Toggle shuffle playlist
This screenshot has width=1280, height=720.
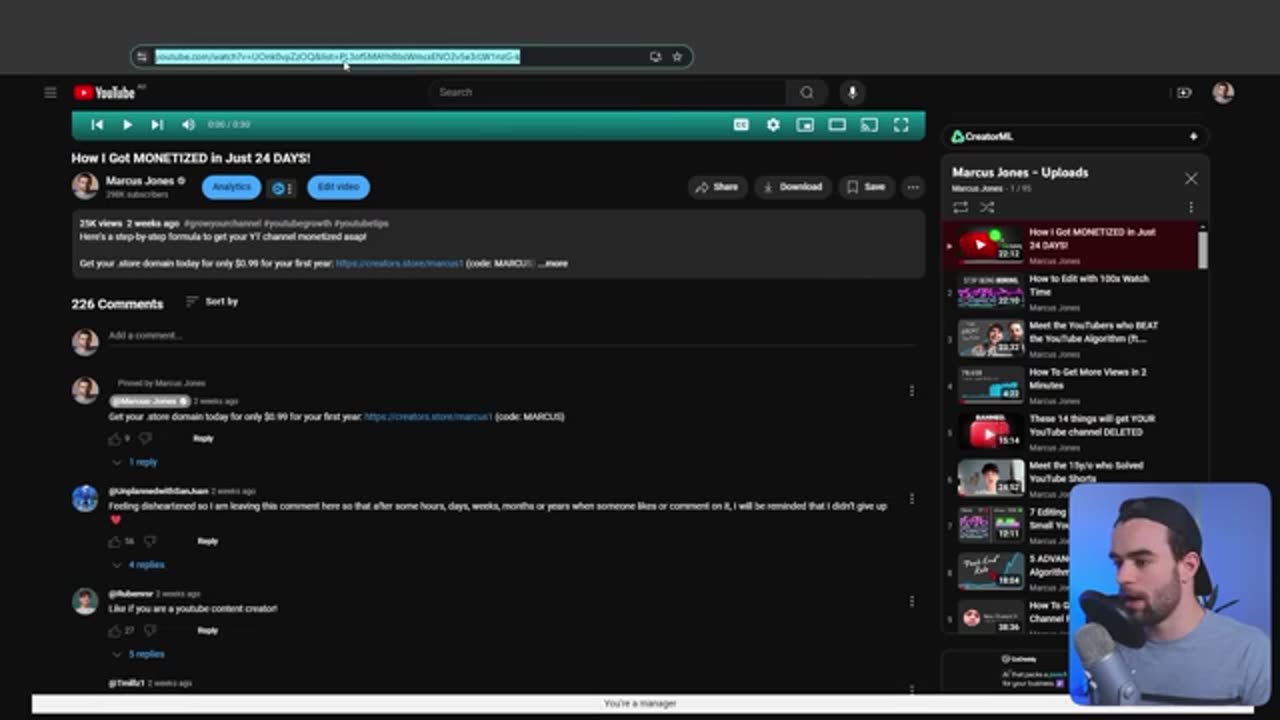click(987, 208)
